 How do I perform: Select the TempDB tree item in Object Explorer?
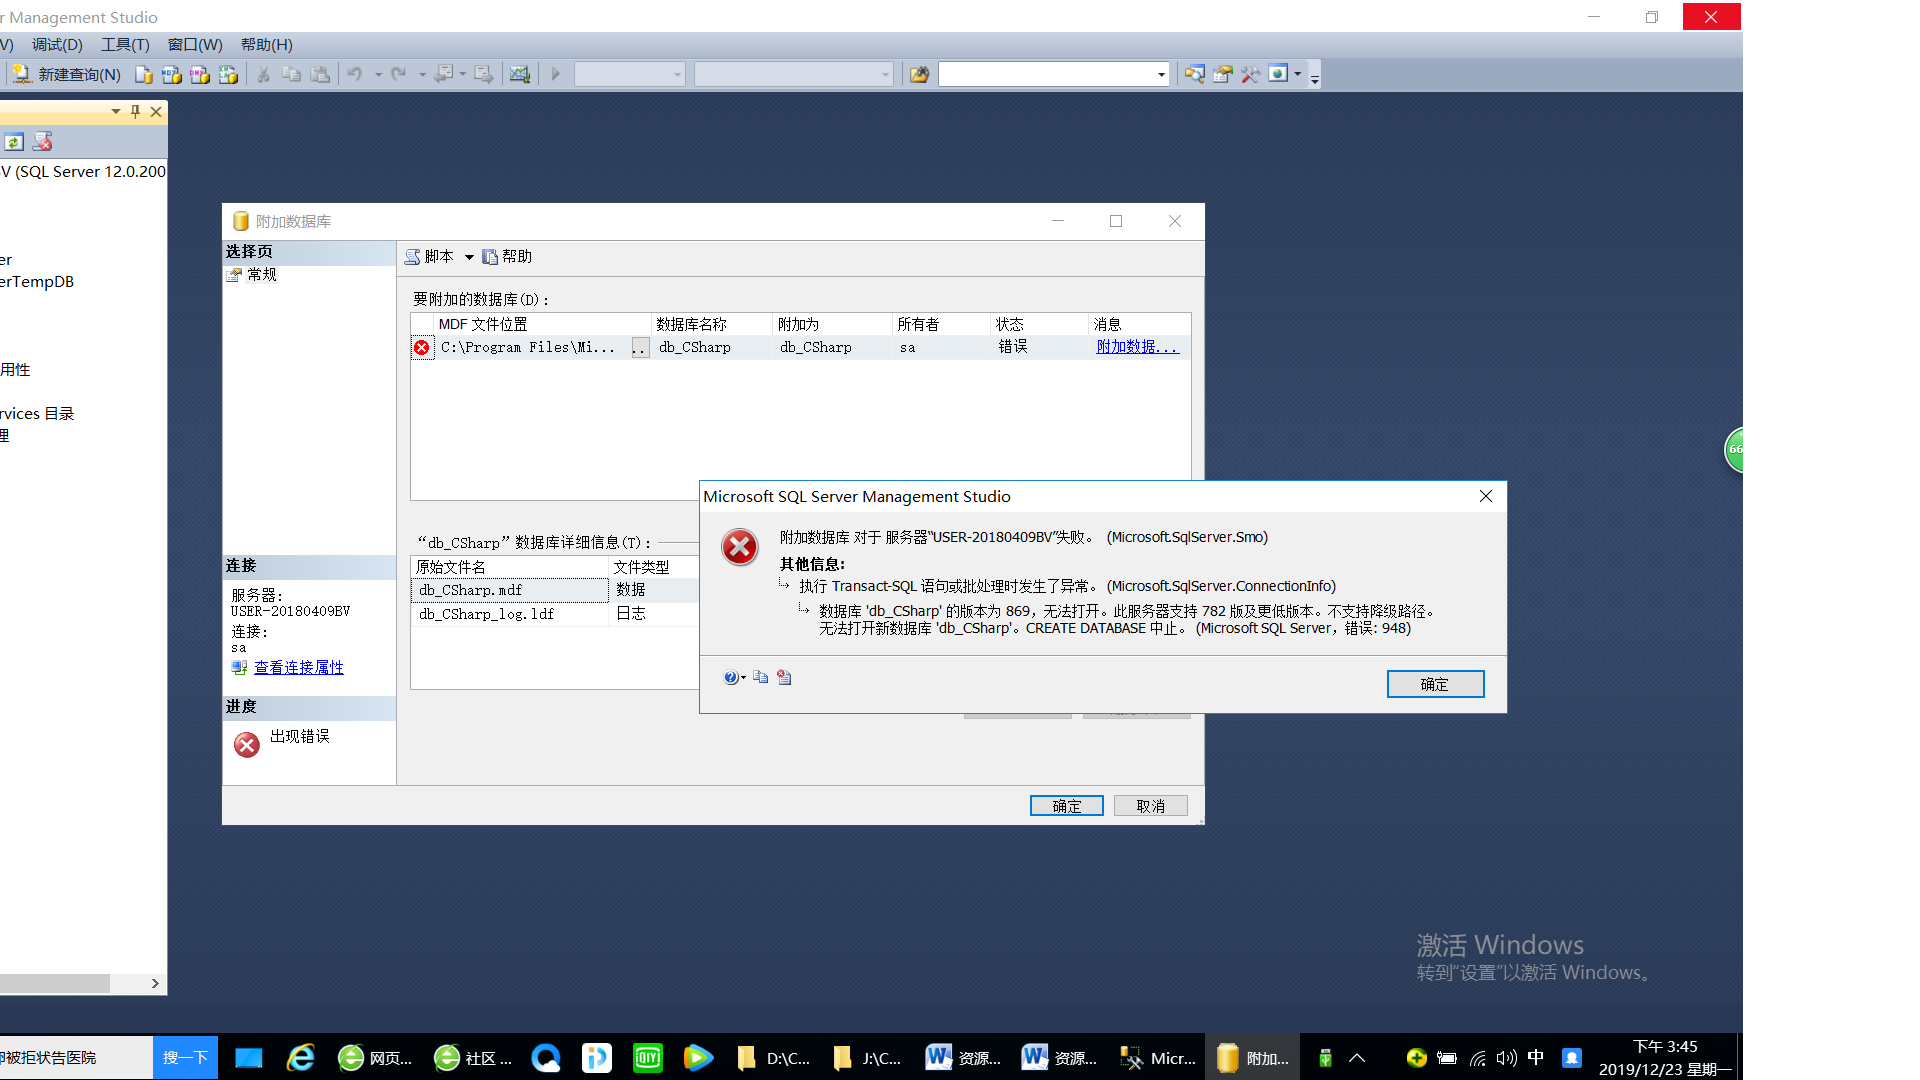tap(38, 282)
